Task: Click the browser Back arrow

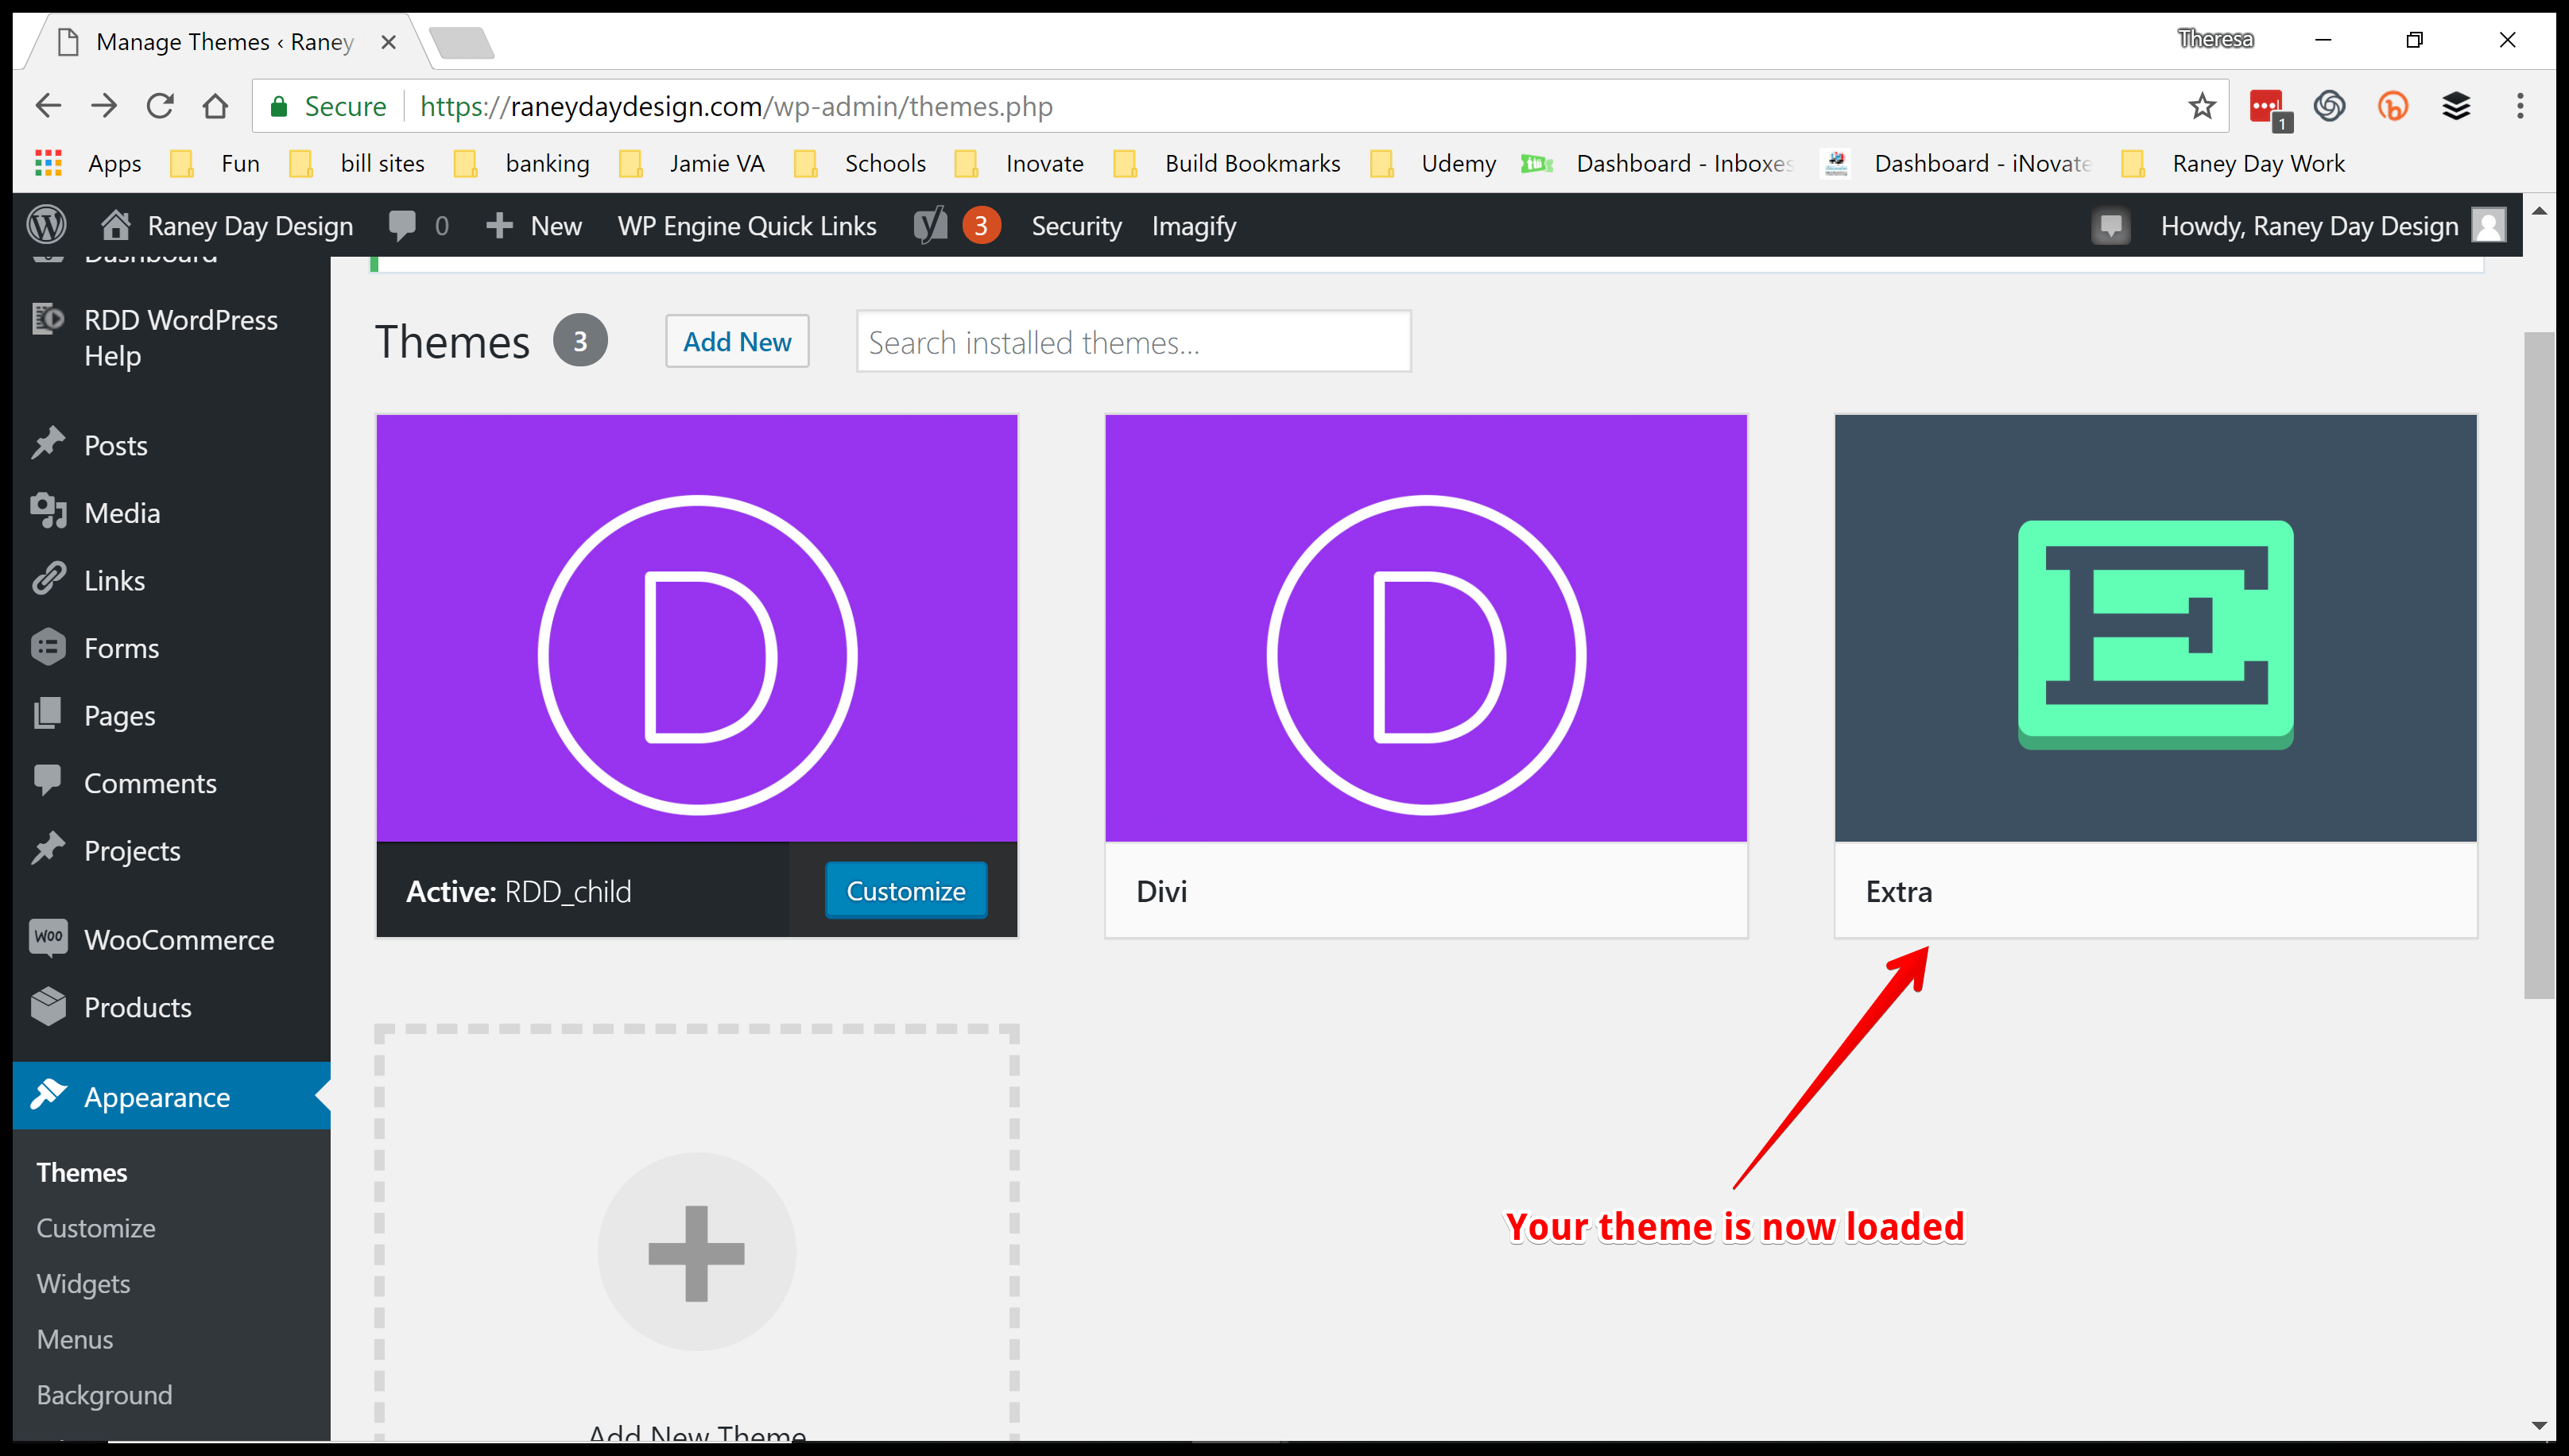Action: pos(48,106)
